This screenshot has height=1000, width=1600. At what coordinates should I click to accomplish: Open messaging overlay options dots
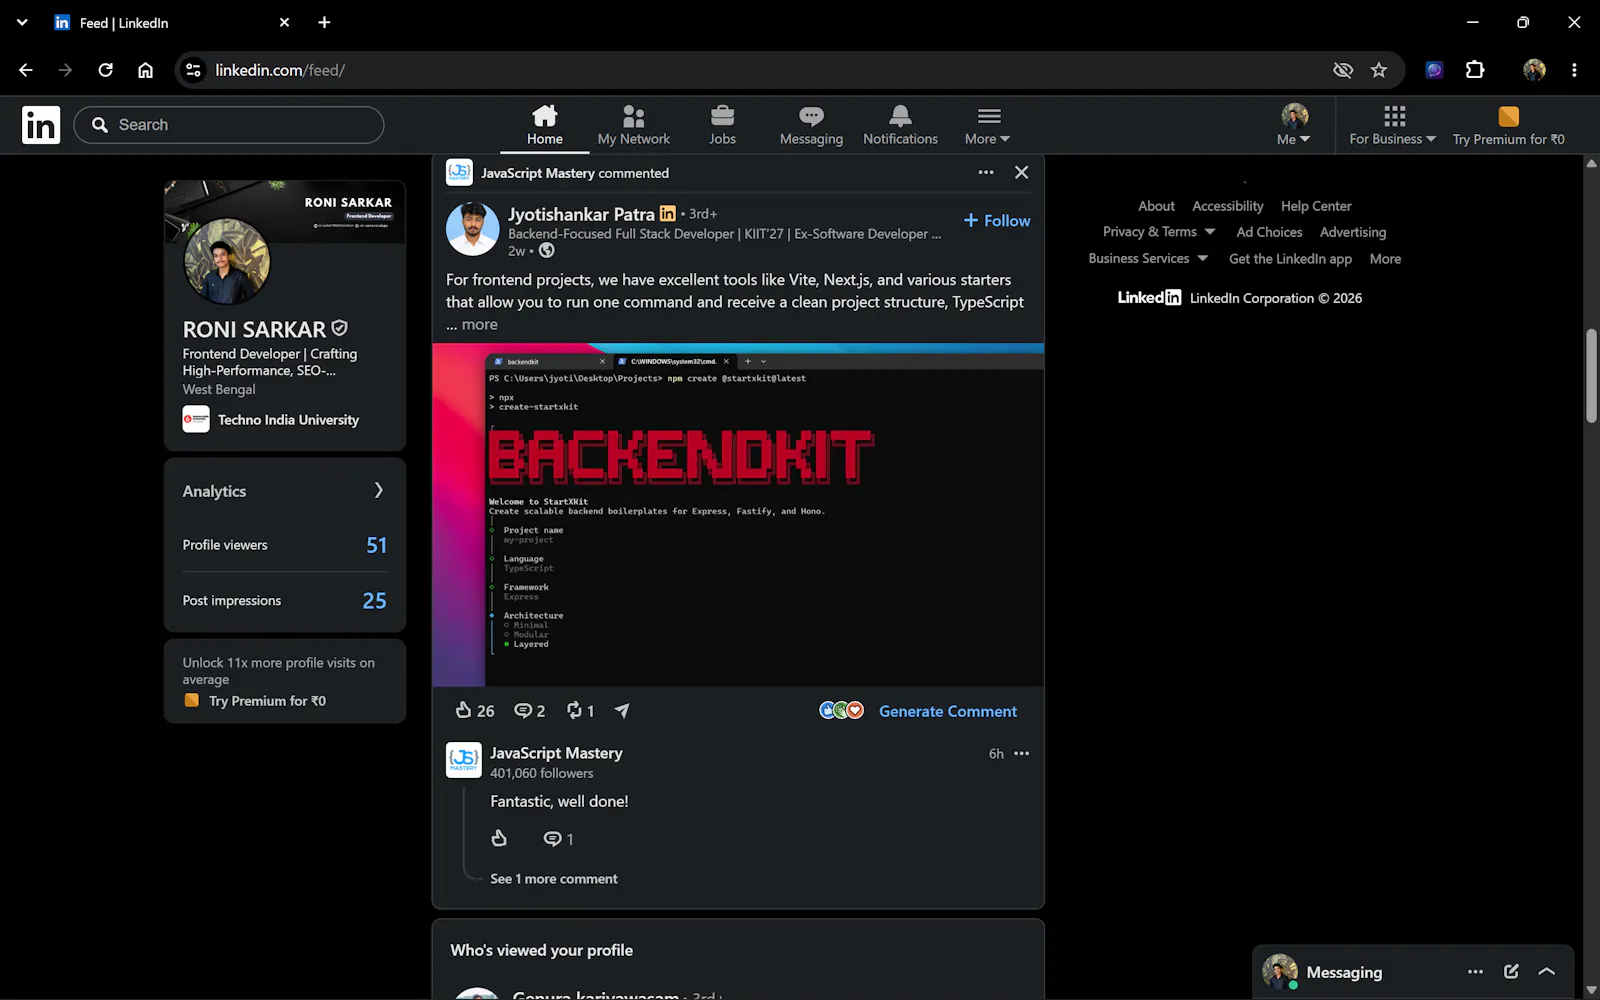coord(1475,972)
